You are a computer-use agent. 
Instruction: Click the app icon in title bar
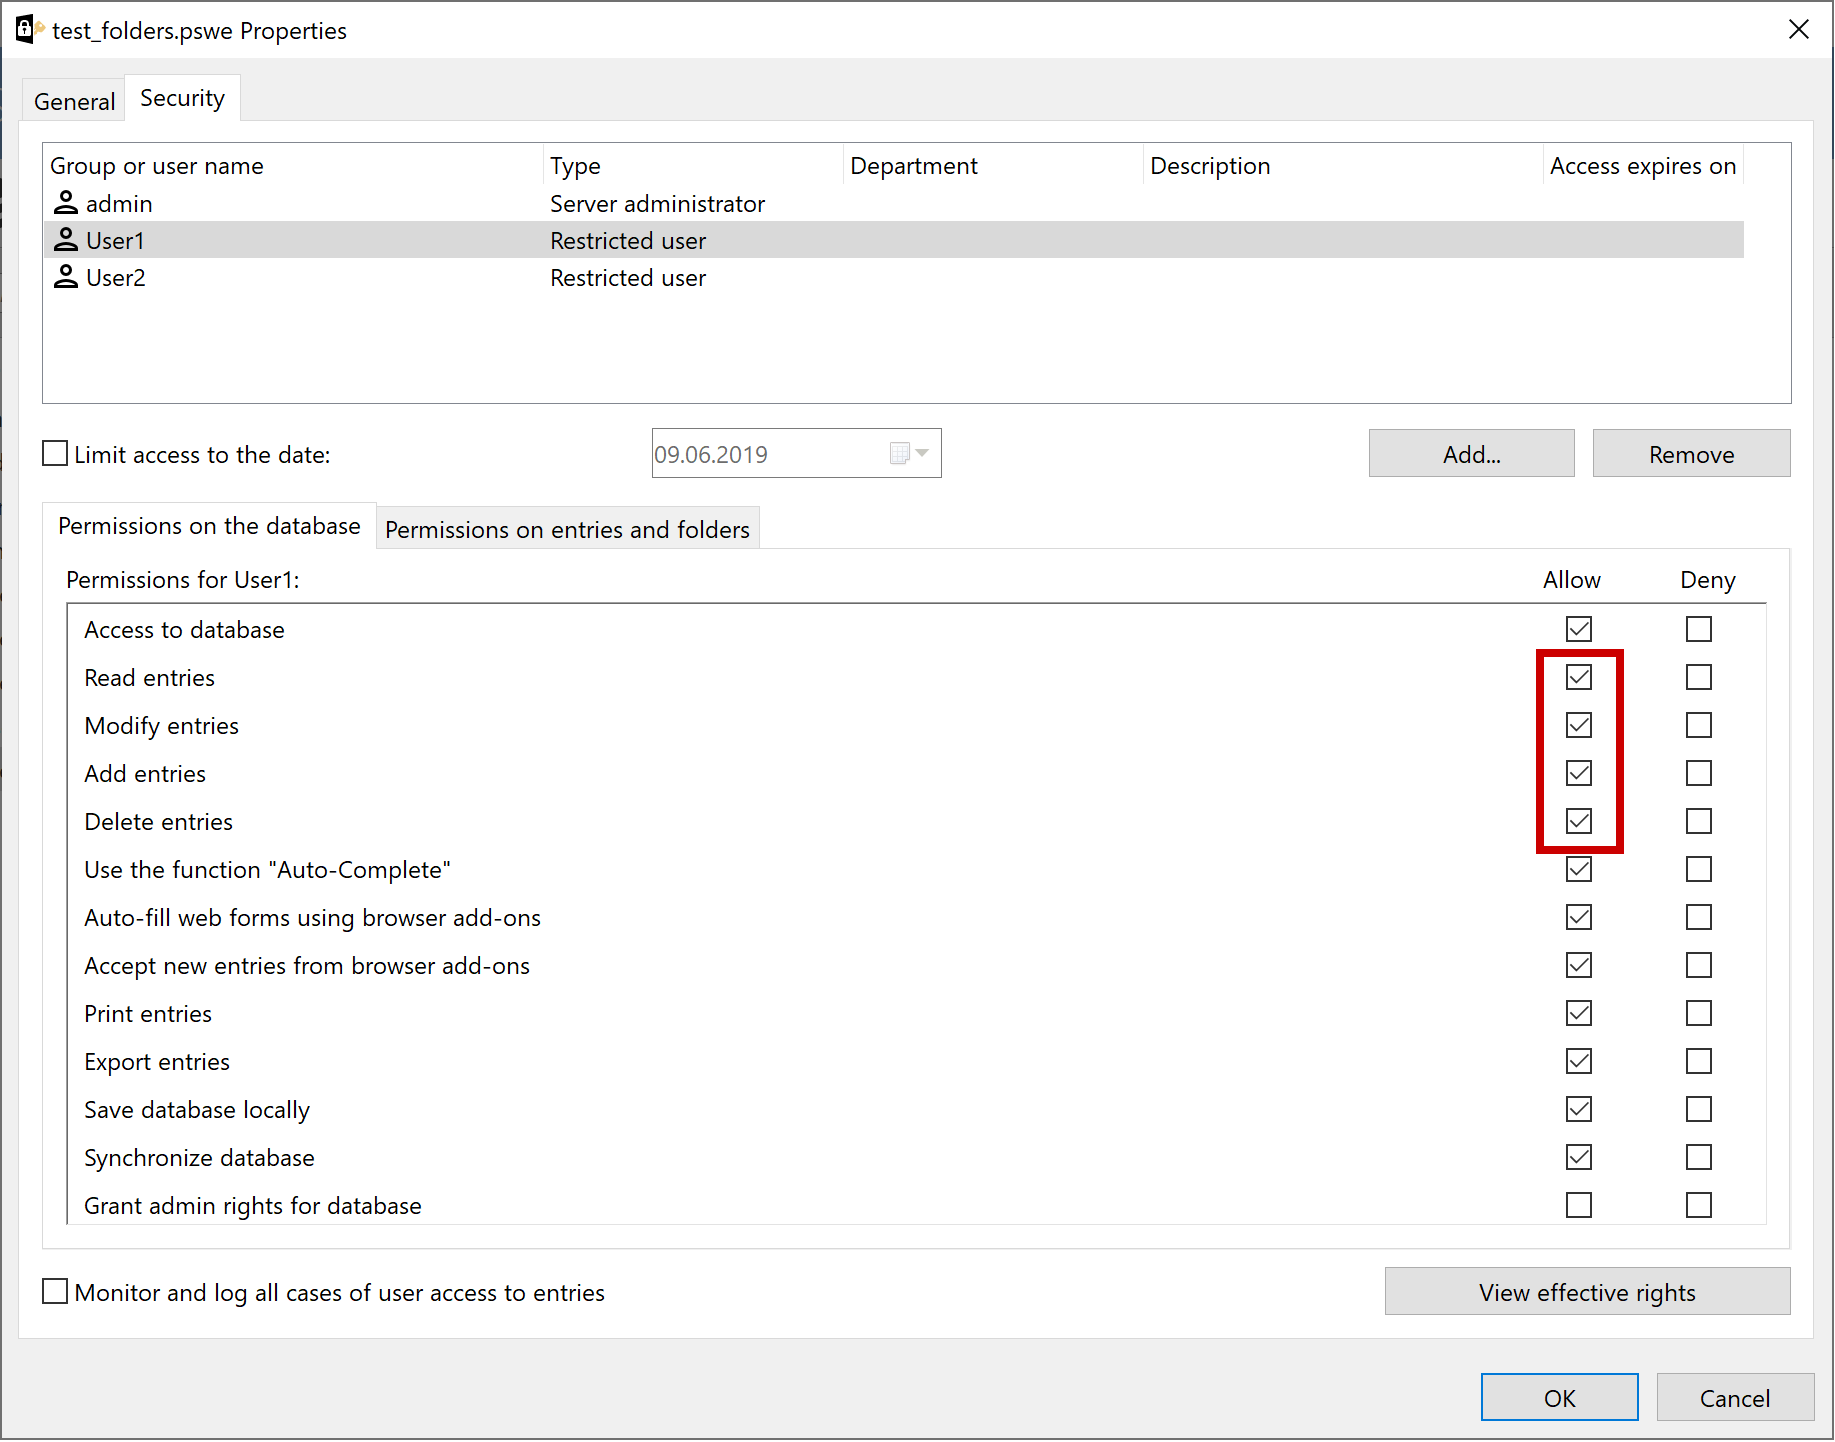(x=29, y=29)
